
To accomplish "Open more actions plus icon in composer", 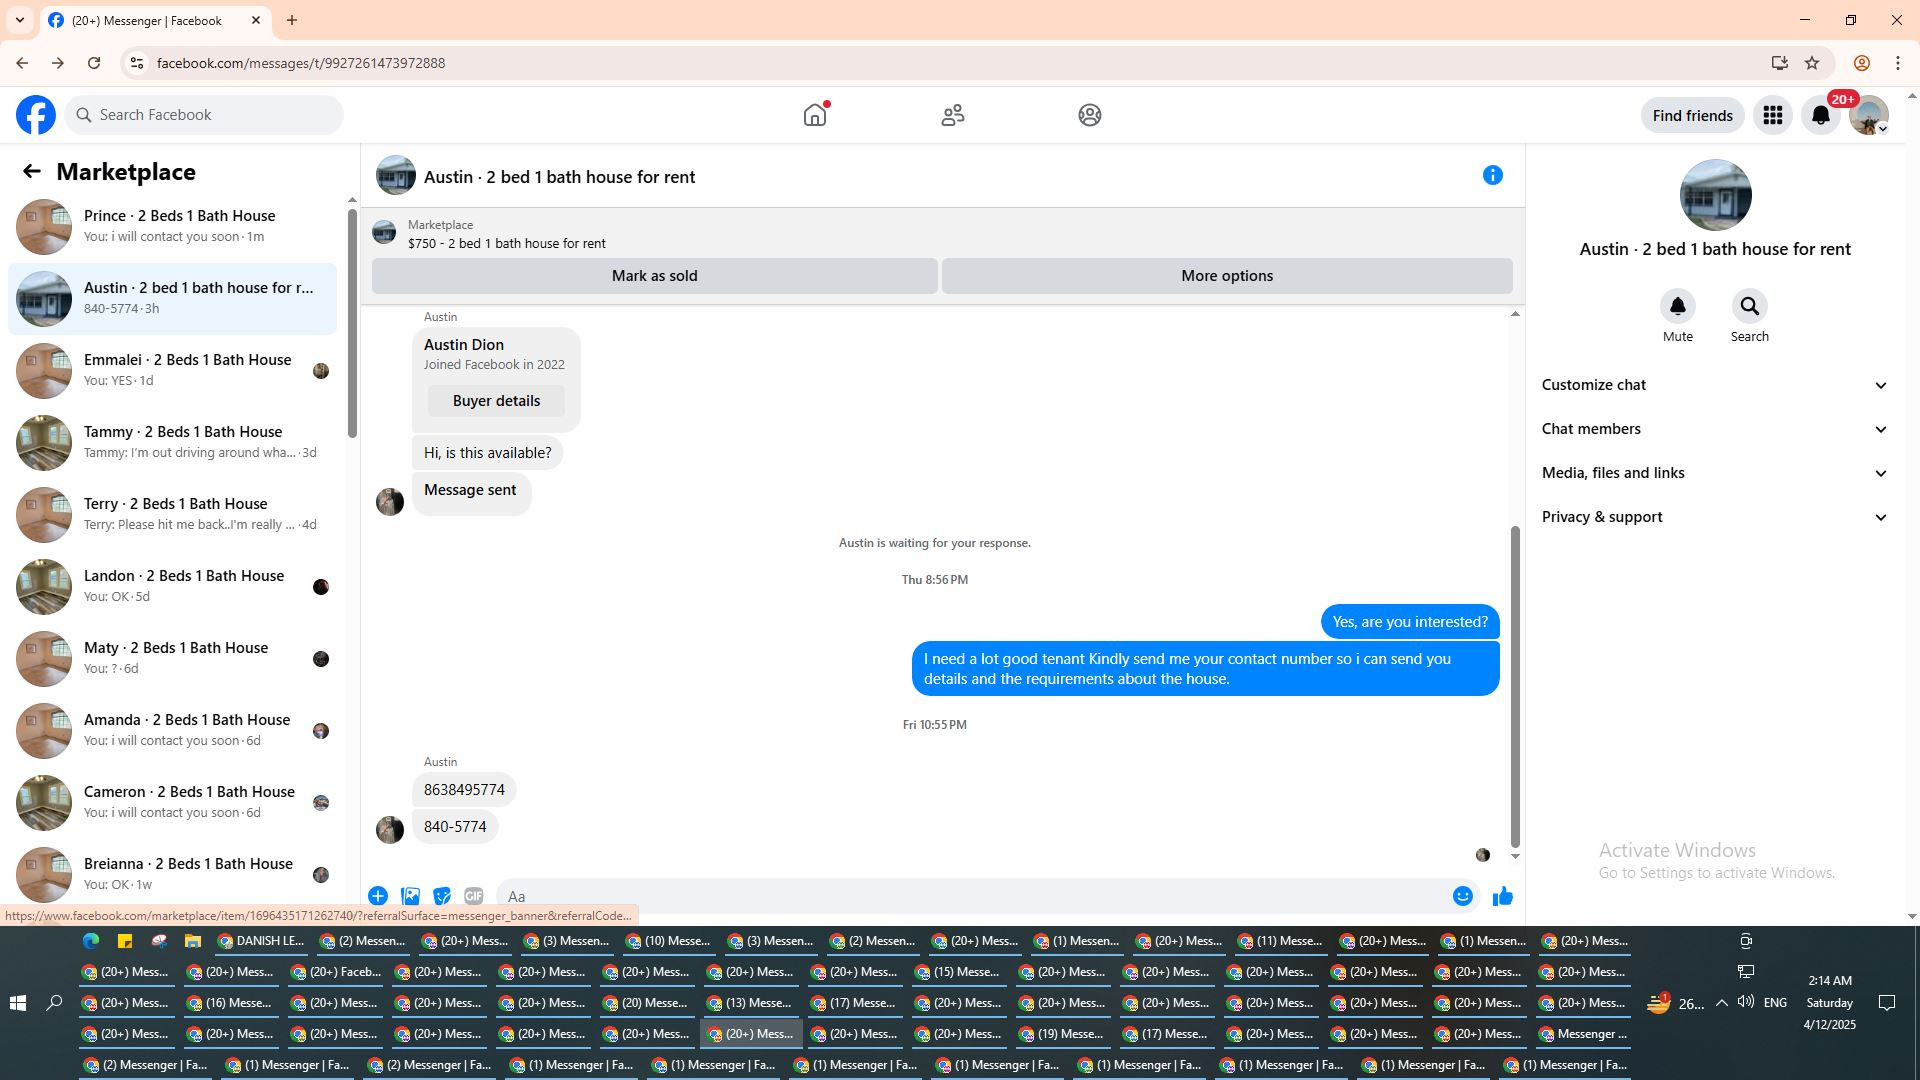I will pos(378,896).
